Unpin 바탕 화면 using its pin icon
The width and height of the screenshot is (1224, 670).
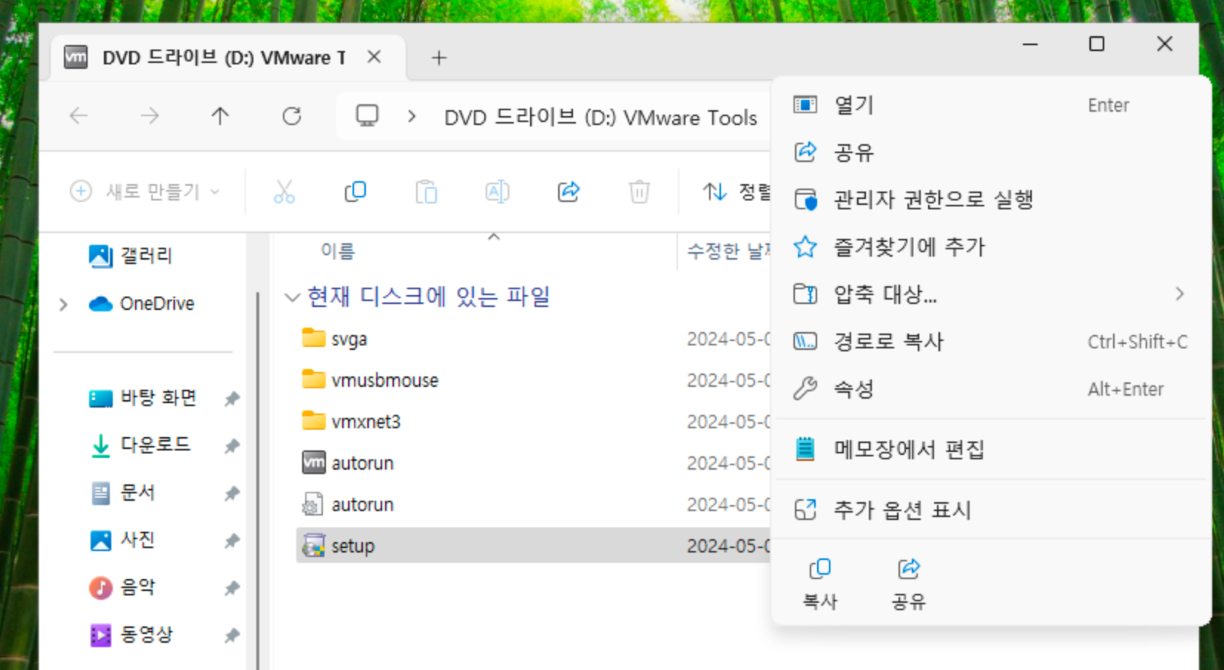pos(232,399)
